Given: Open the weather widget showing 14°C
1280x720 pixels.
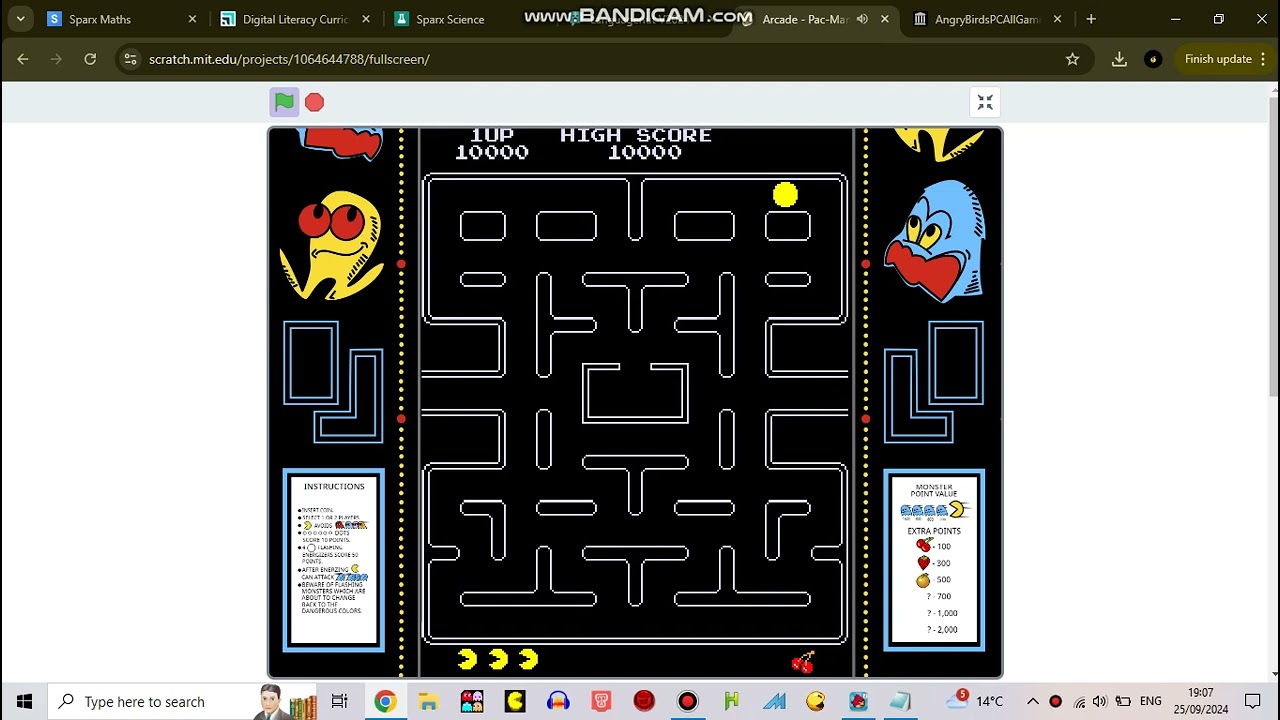Looking at the screenshot, I should pyautogui.click(x=973, y=701).
